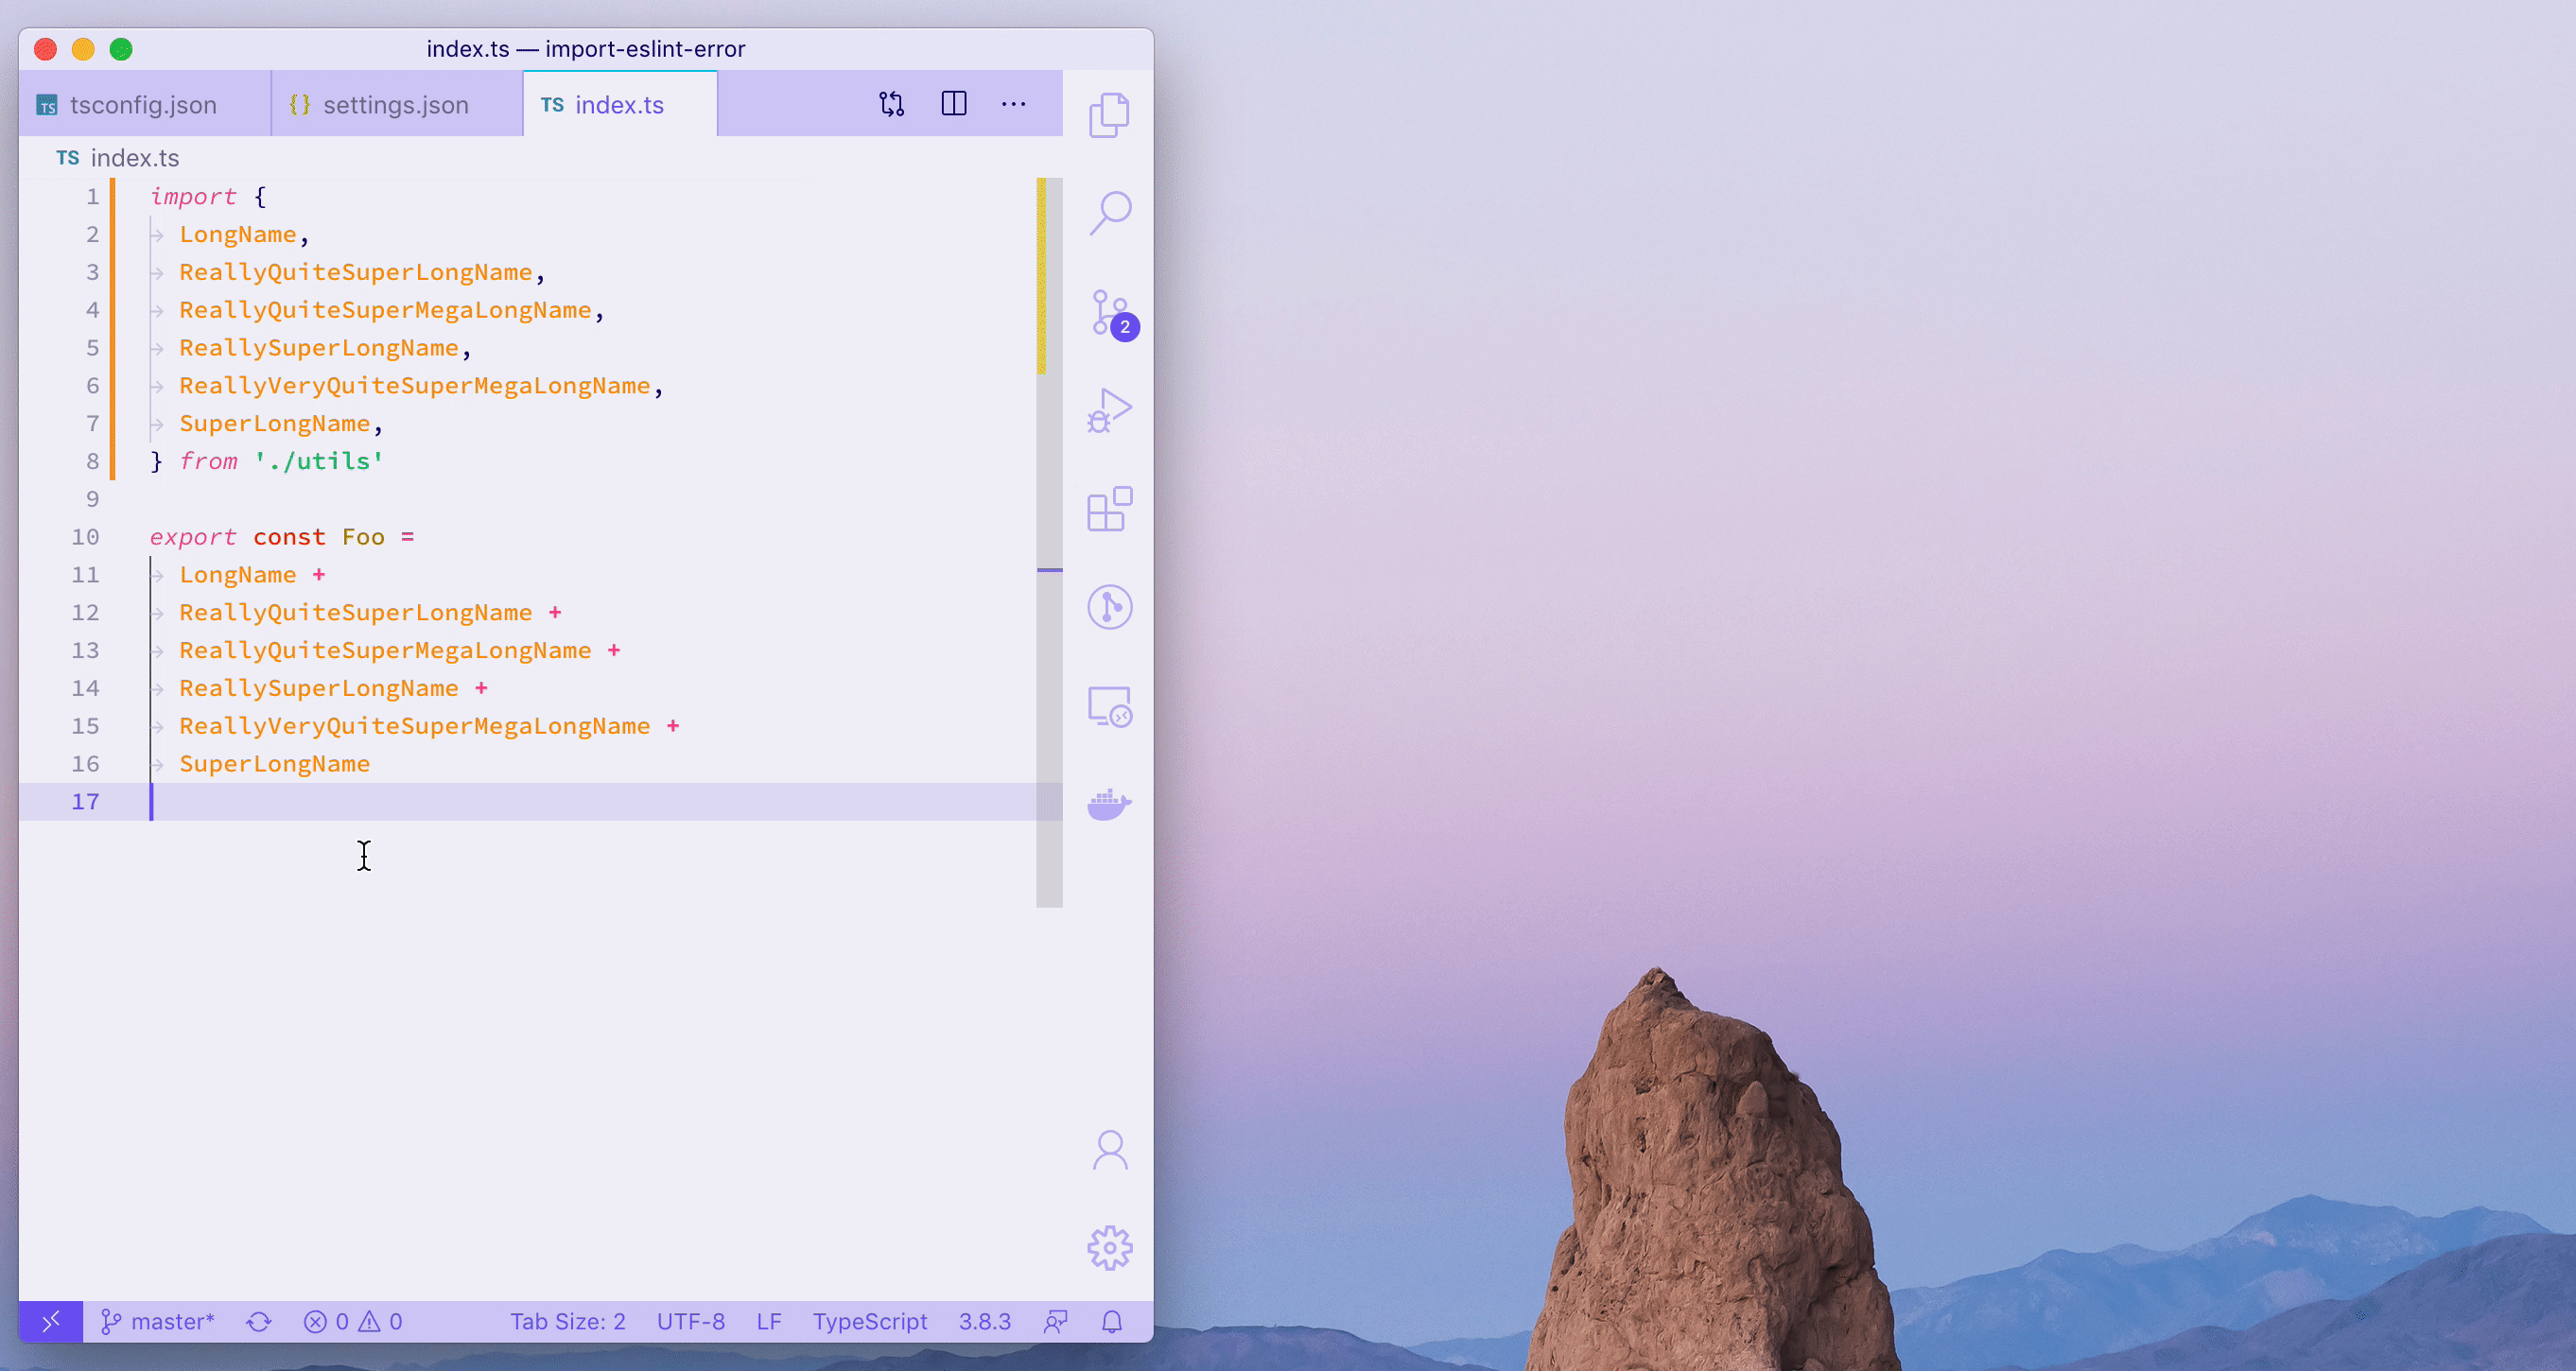Select the index.ts editor tab
Viewport: 2576px width, 1371px height.
[x=620, y=104]
